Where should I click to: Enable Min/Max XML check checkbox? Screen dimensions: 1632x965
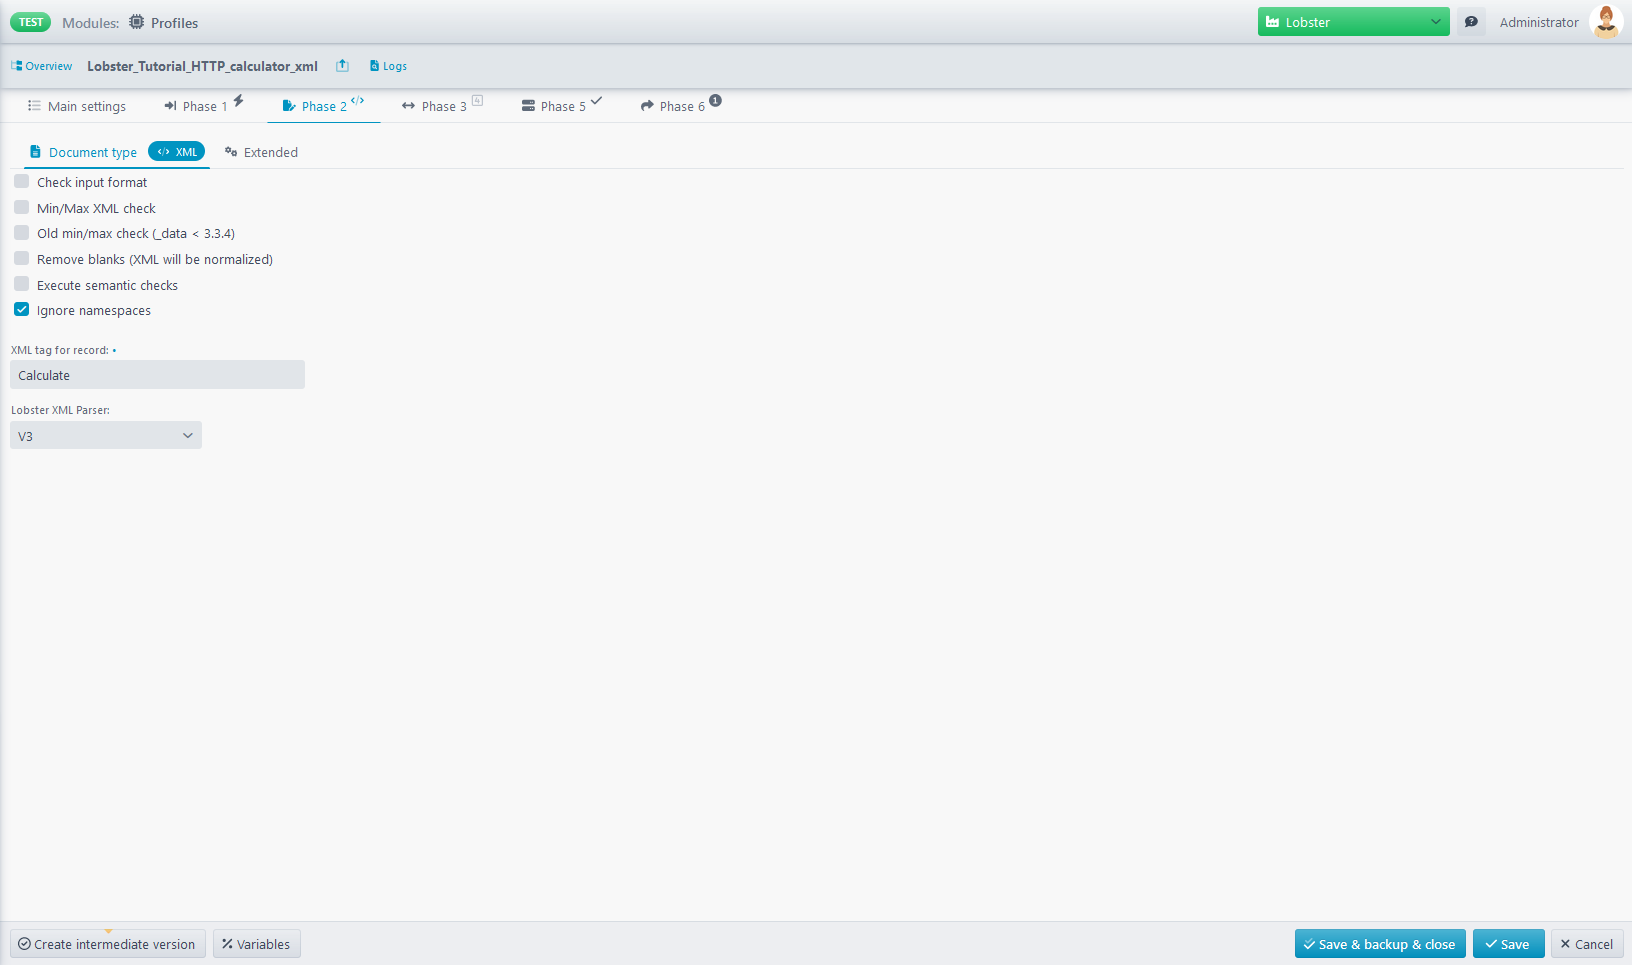pyautogui.click(x=21, y=208)
